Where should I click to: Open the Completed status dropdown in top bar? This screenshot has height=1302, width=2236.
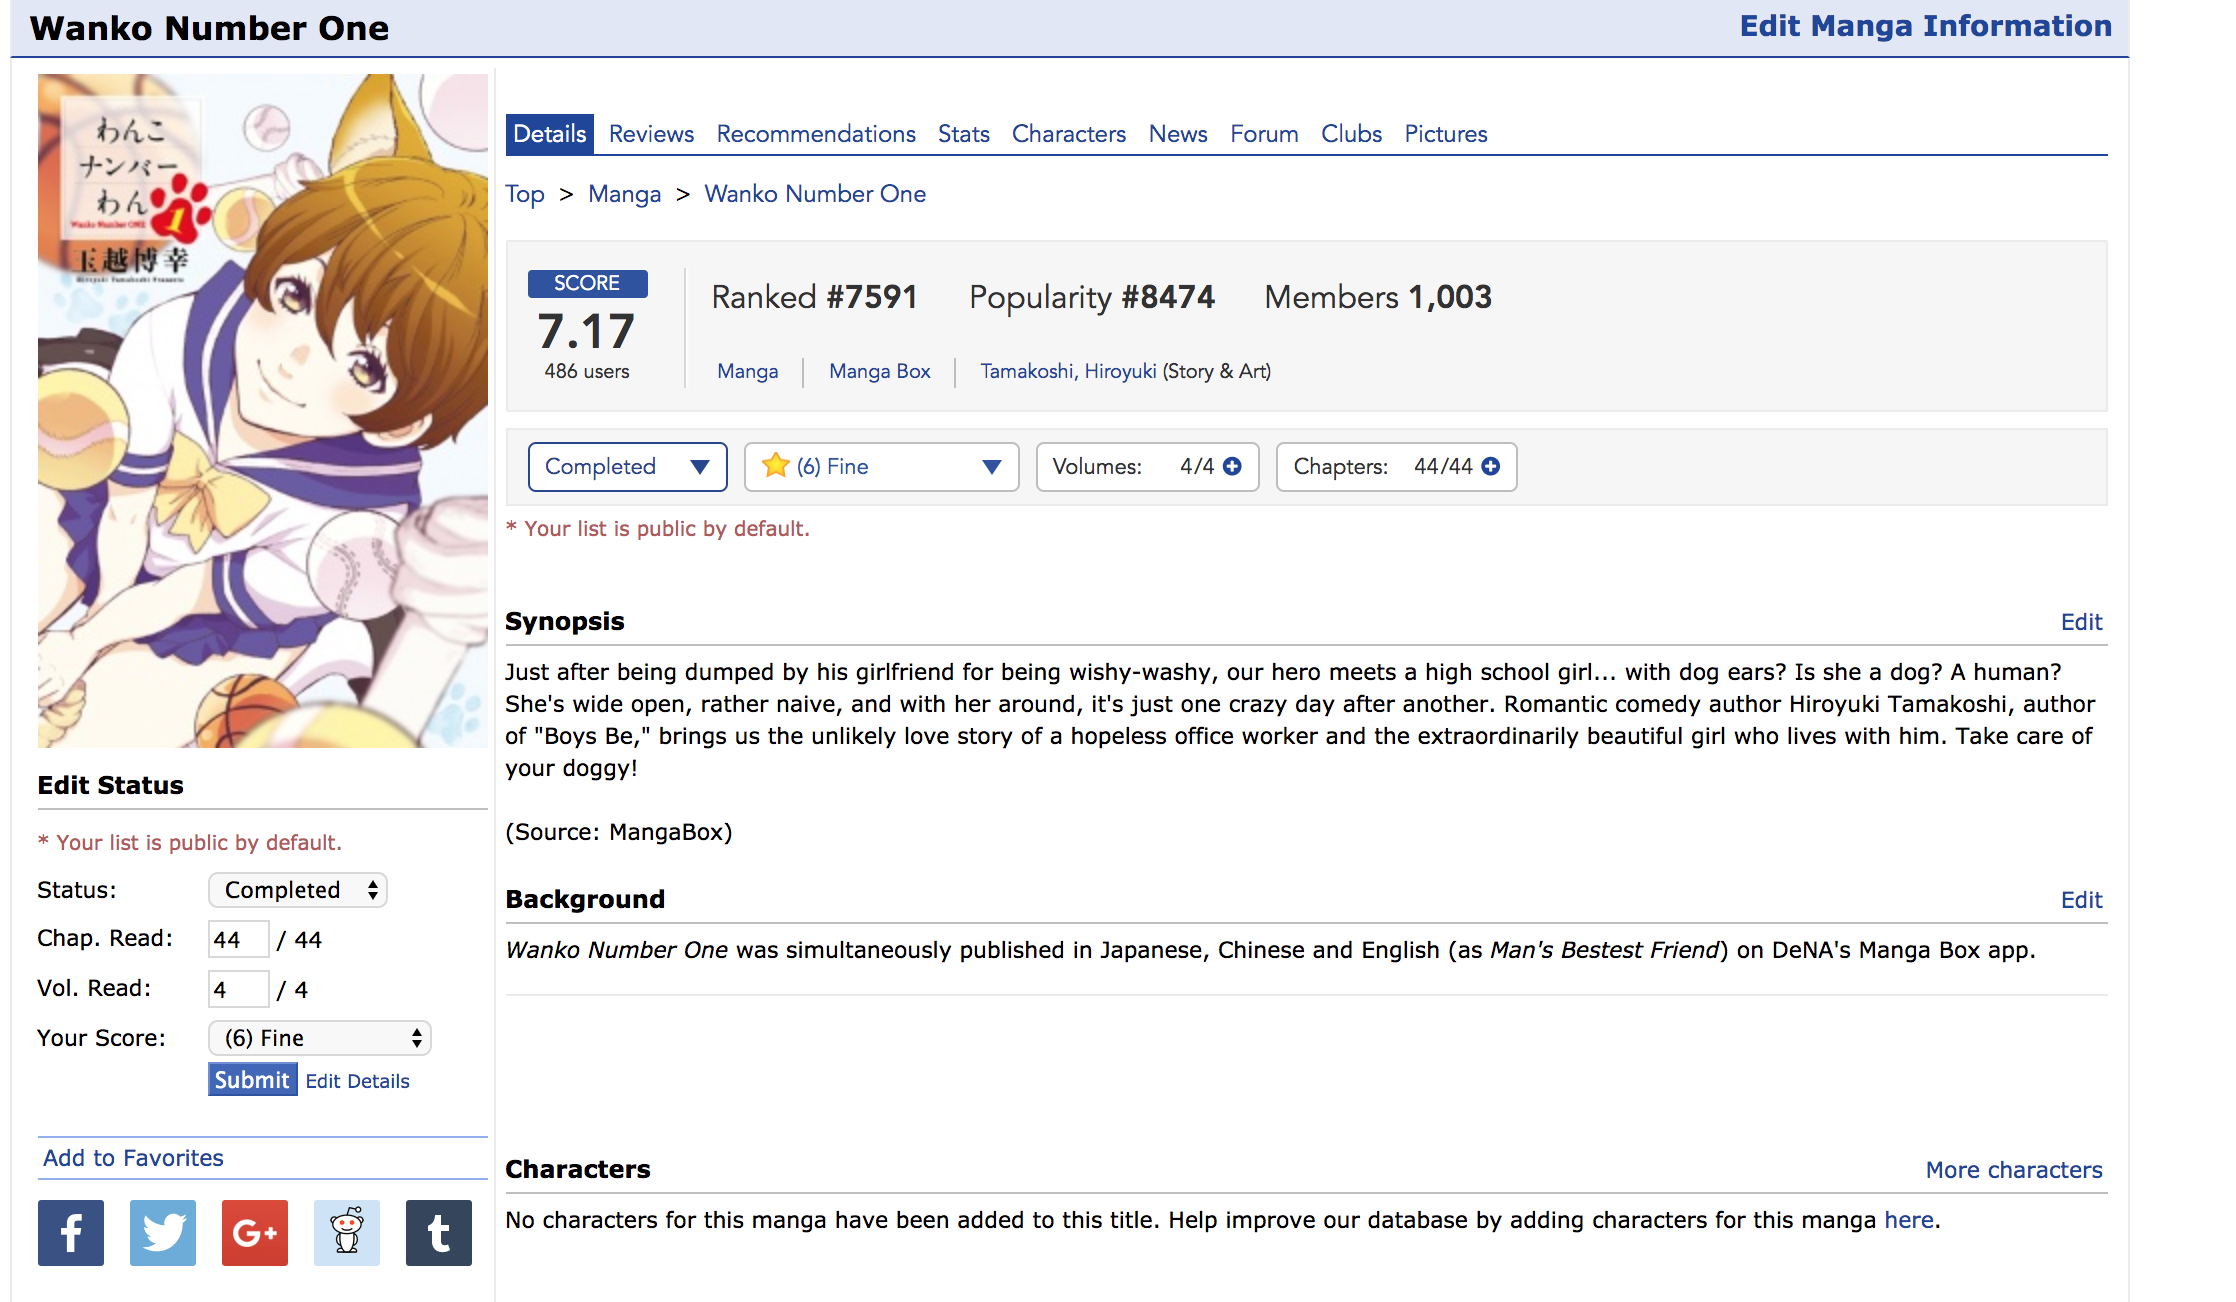click(x=628, y=467)
